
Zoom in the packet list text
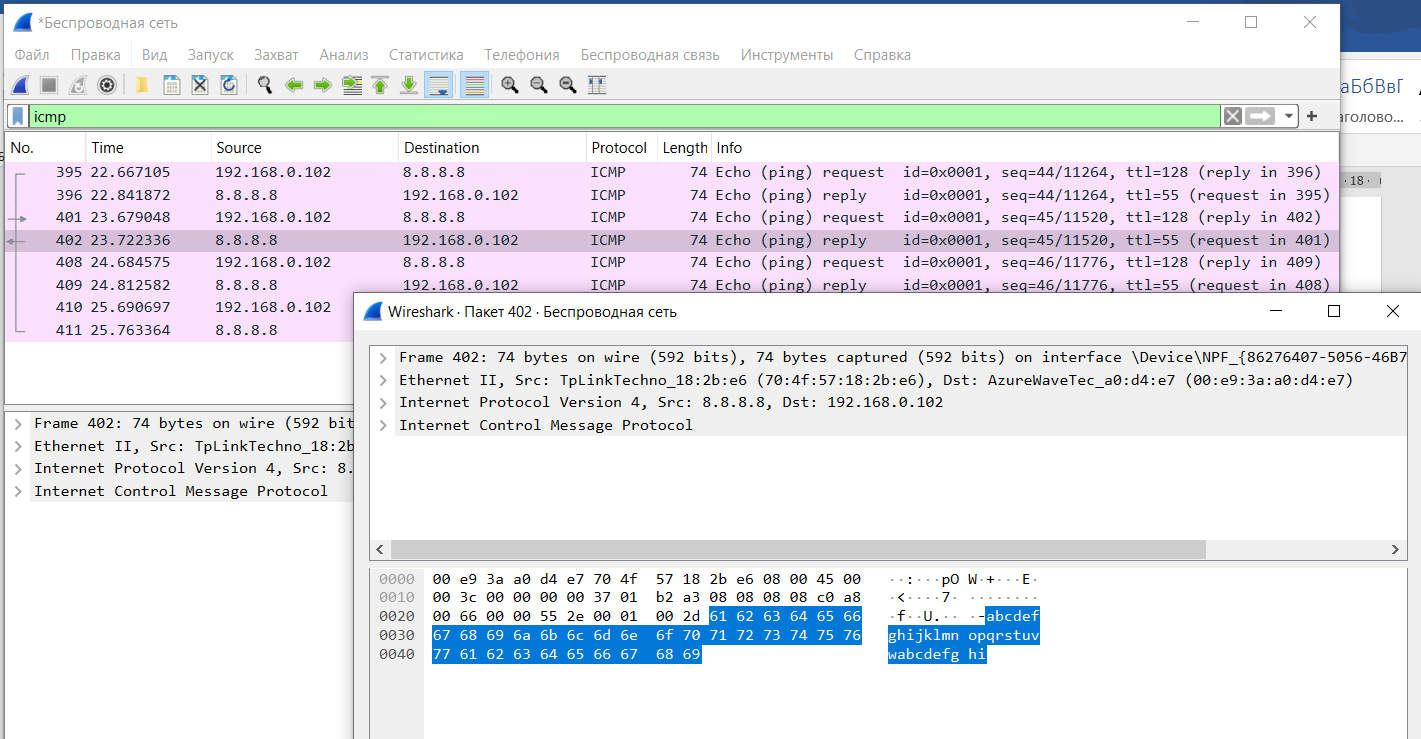pyautogui.click(x=510, y=85)
